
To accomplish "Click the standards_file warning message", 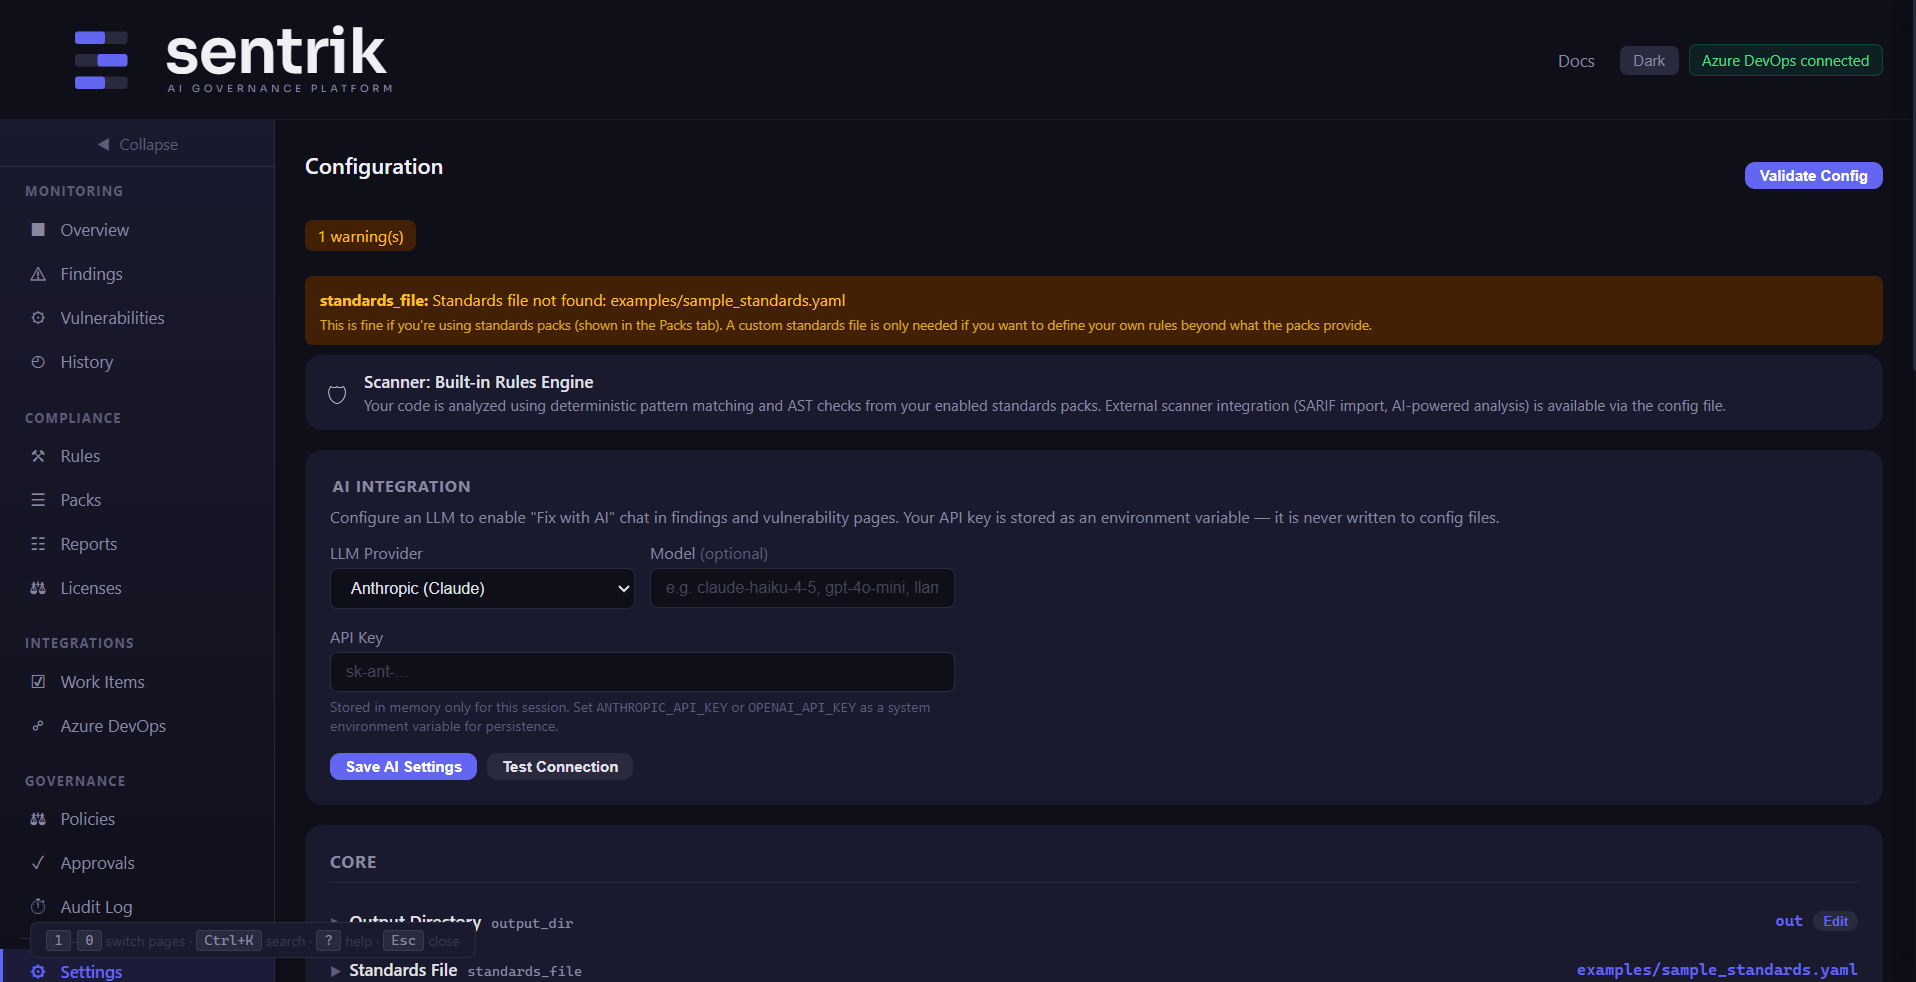I will [x=1094, y=311].
